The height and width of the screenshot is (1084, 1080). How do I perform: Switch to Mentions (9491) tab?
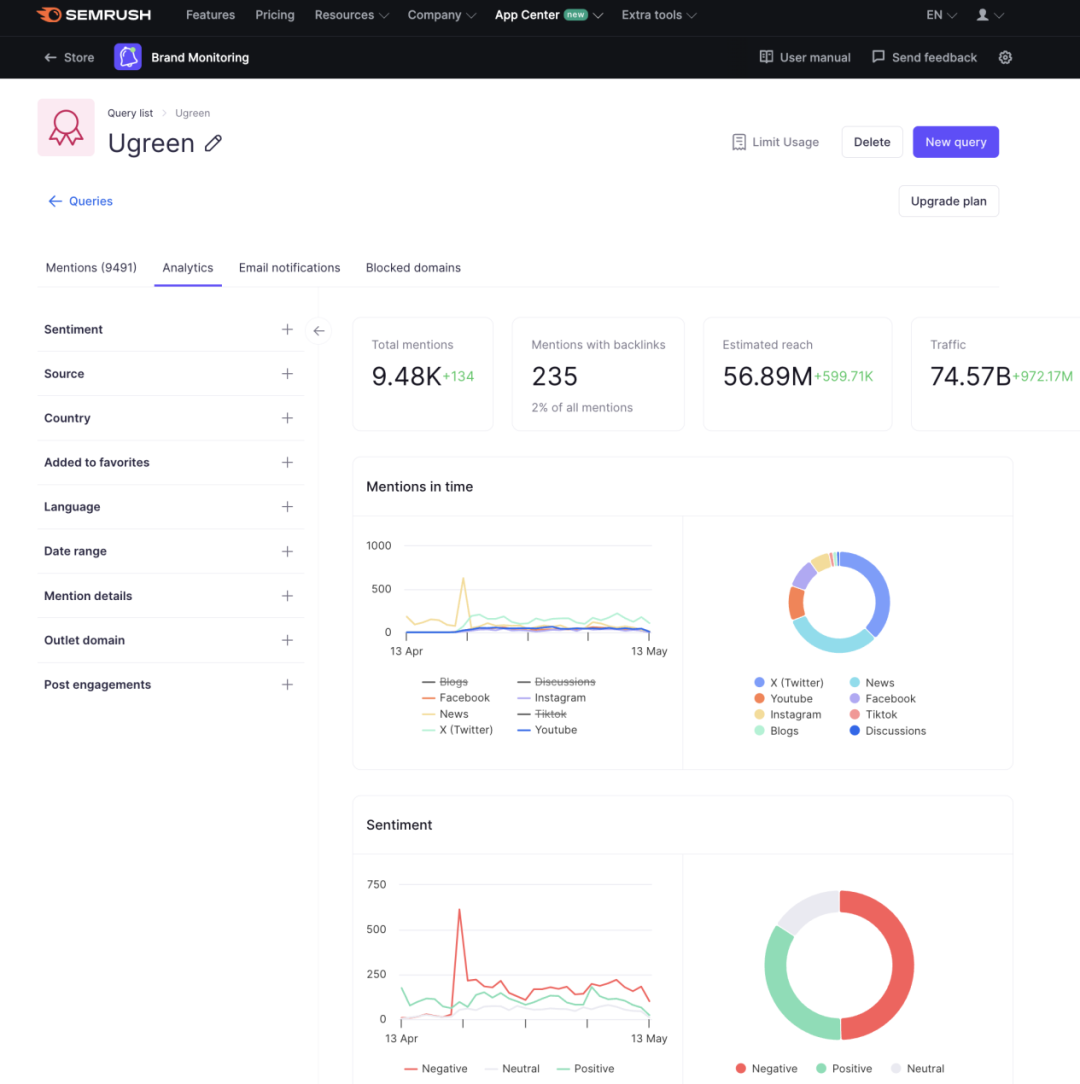tap(91, 268)
